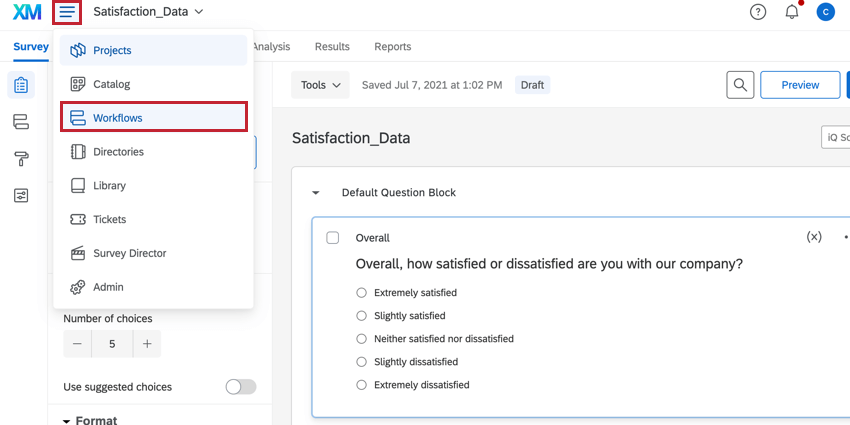Click the Preview button
850x425 pixels.
click(799, 85)
